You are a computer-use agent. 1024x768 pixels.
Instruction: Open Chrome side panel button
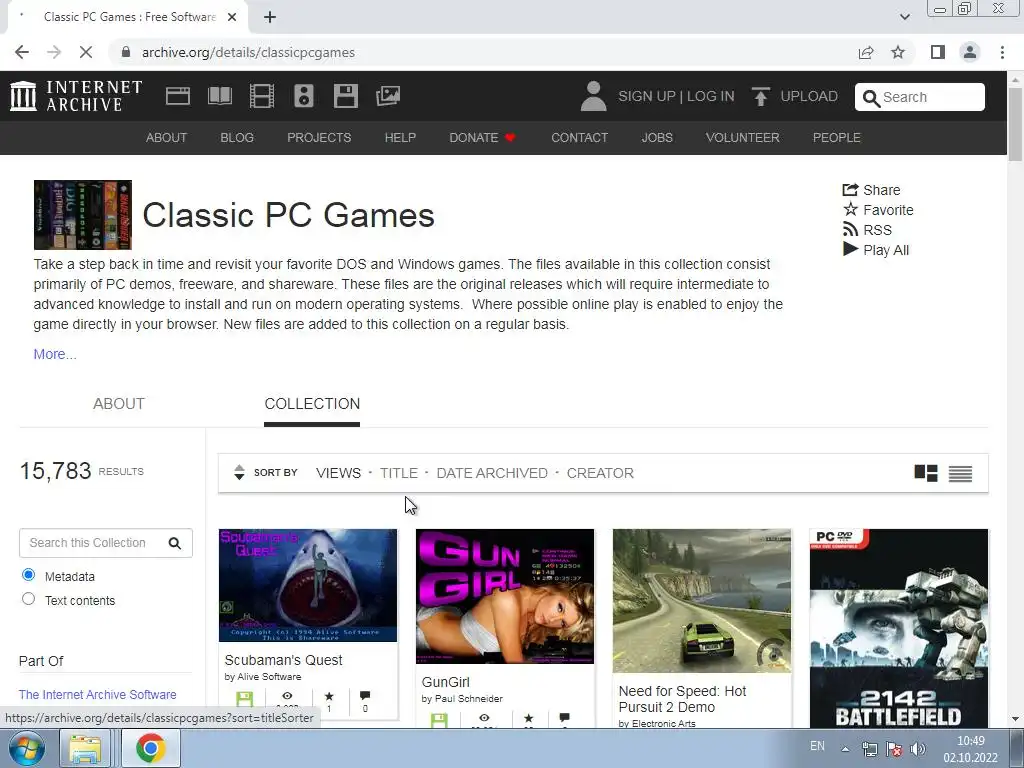tap(938, 52)
